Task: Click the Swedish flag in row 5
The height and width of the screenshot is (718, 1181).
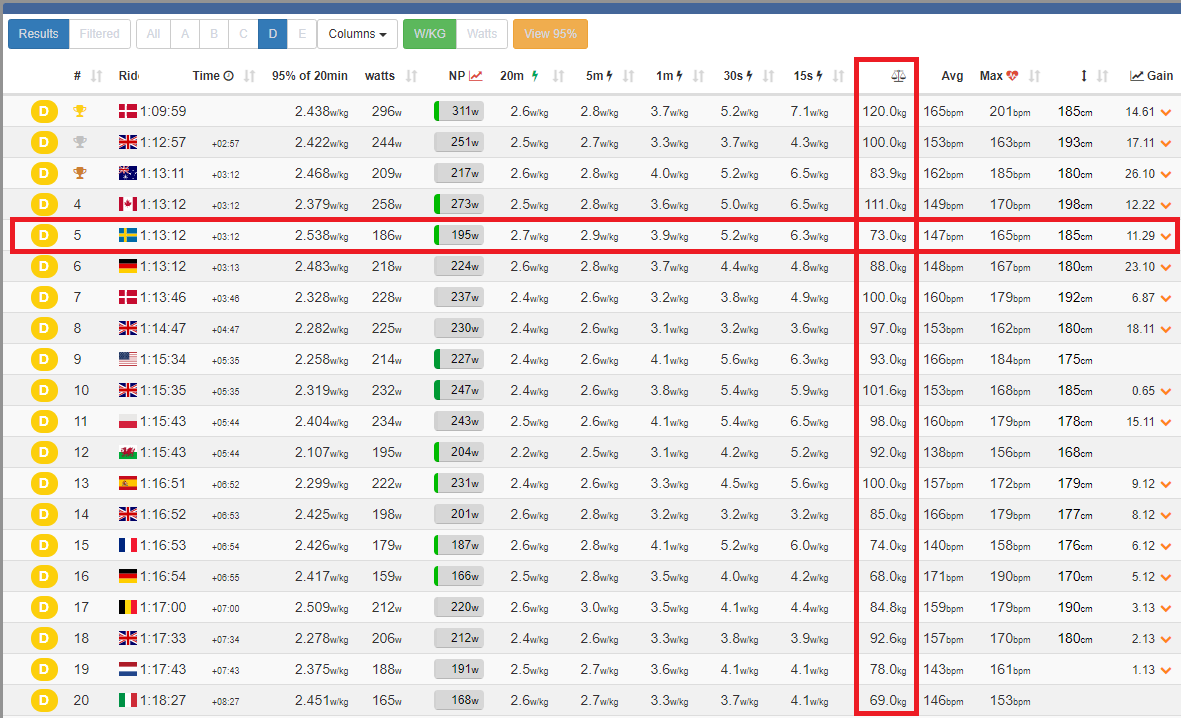Action: pyautogui.click(x=128, y=236)
